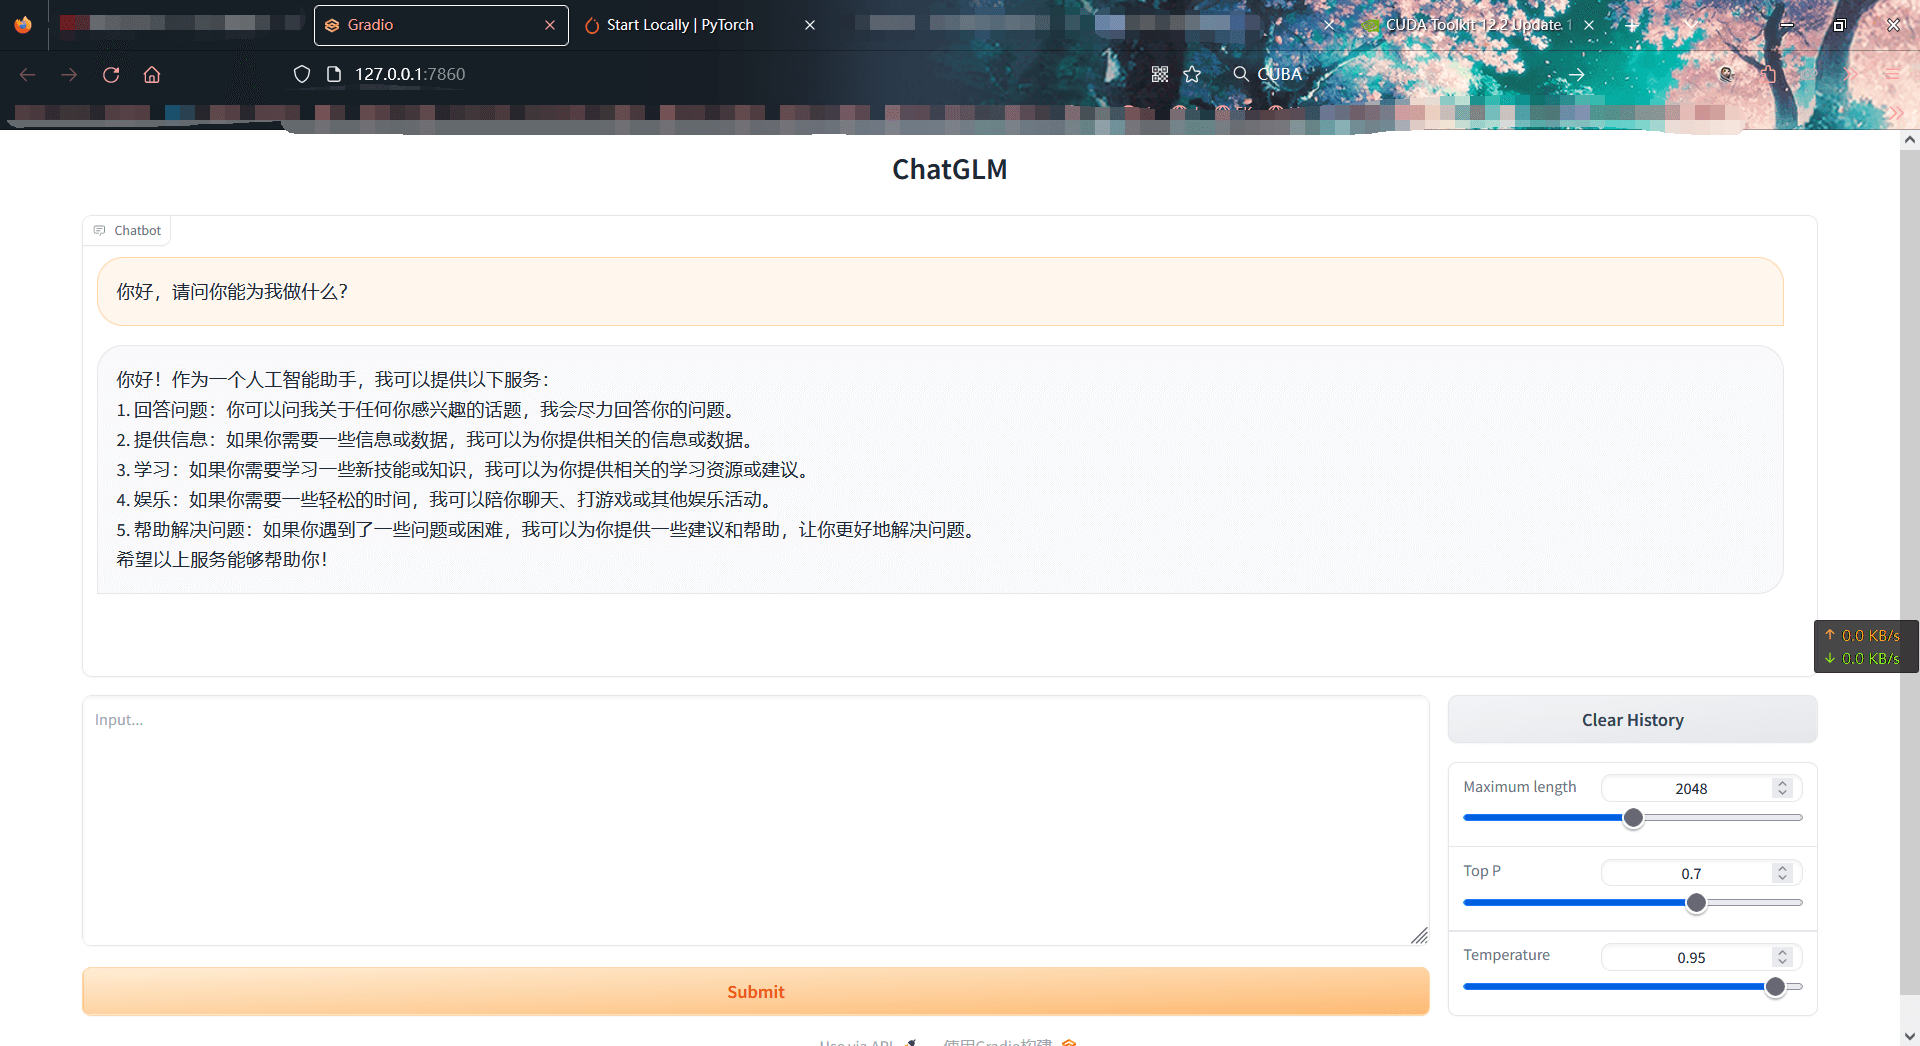Click the Maximum length label
The height and width of the screenshot is (1046, 1920).
coord(1520,787)
